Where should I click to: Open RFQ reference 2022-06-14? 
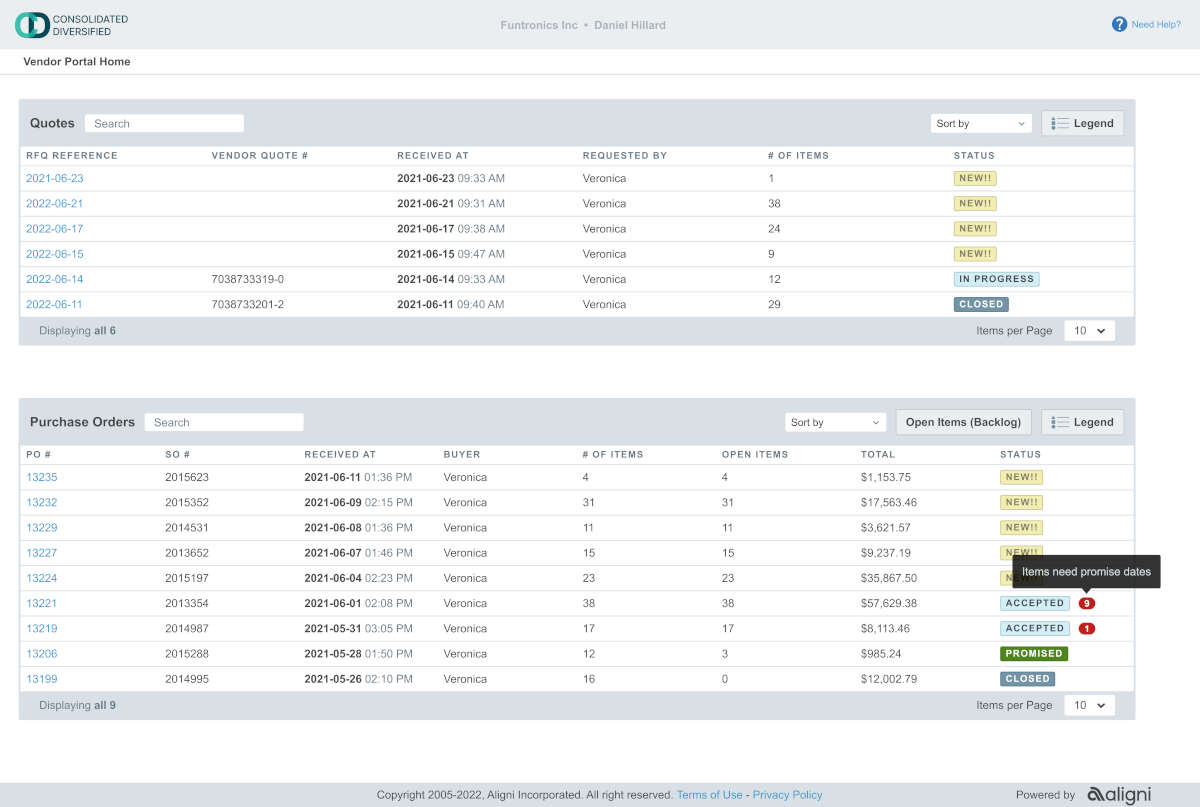pos(55,279)
